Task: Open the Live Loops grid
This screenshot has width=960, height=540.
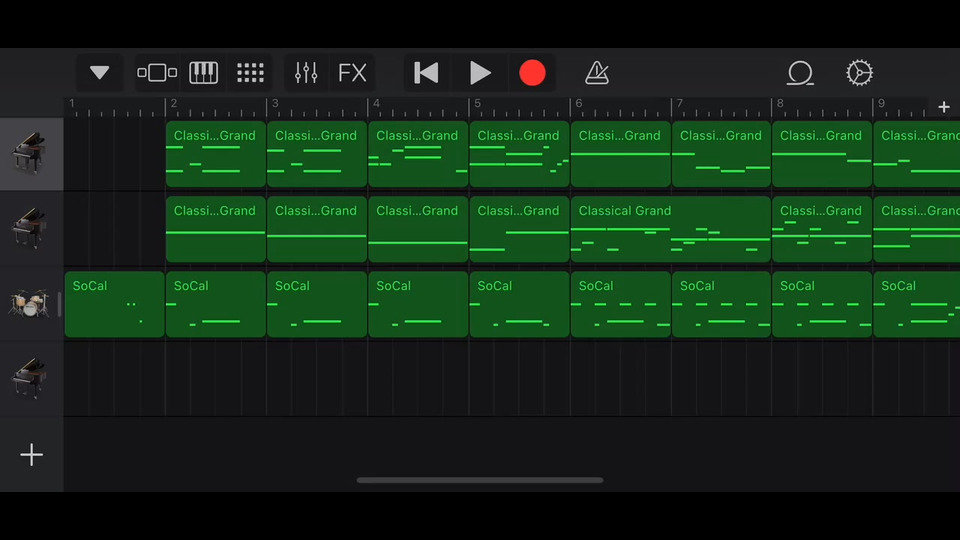Action: (250, 73)
